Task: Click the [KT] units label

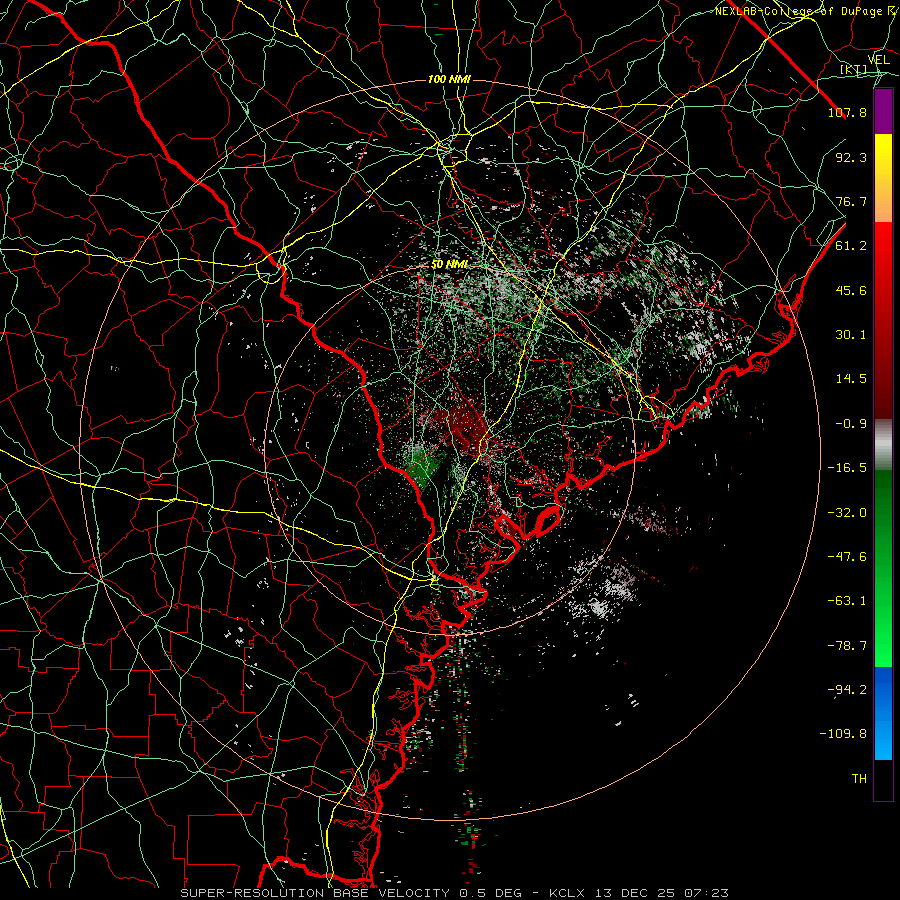Action: [854, 69]
